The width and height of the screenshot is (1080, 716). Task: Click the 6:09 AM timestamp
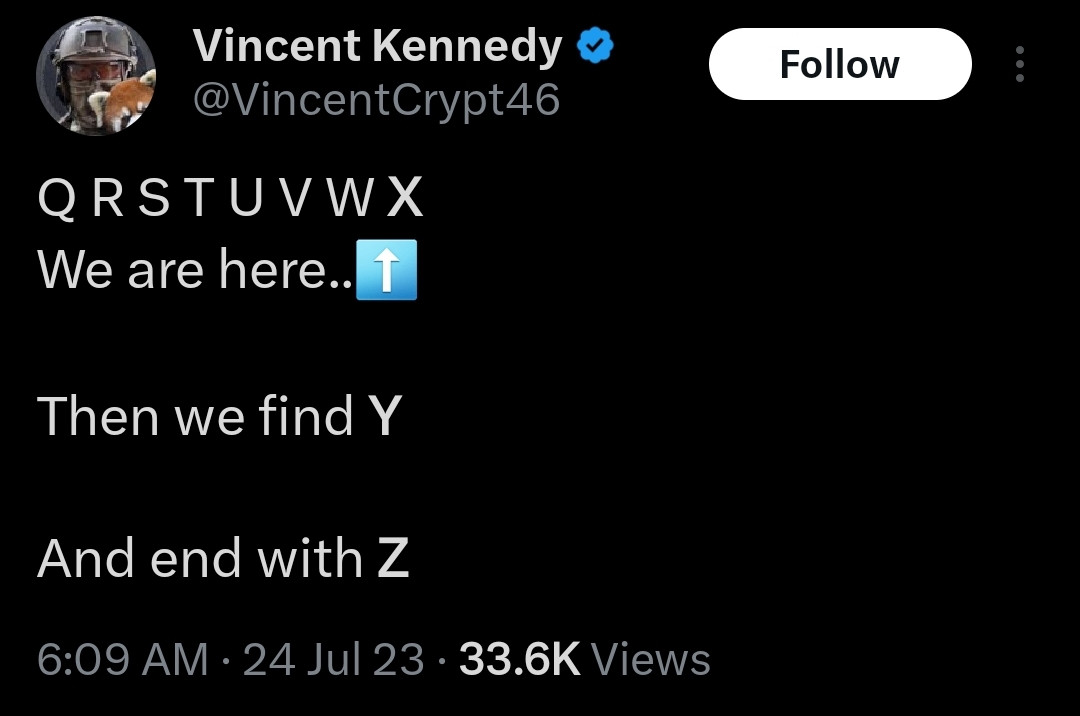122,660
